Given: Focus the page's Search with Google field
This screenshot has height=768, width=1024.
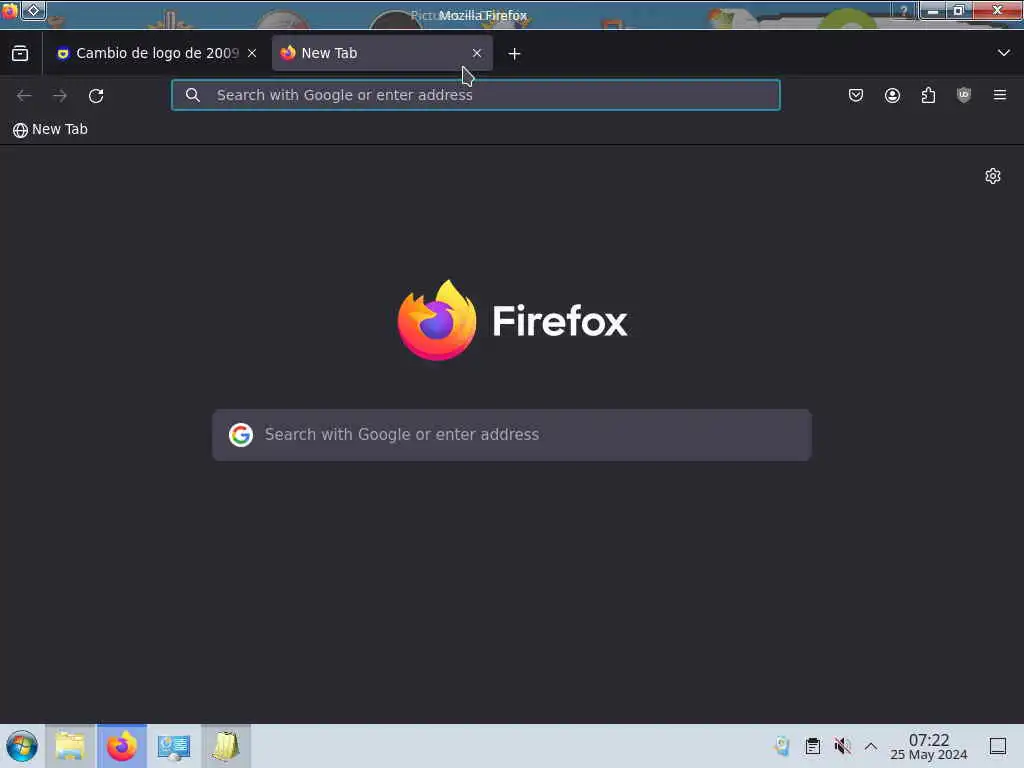Looking at the screenshot, I should coord(511,435).
